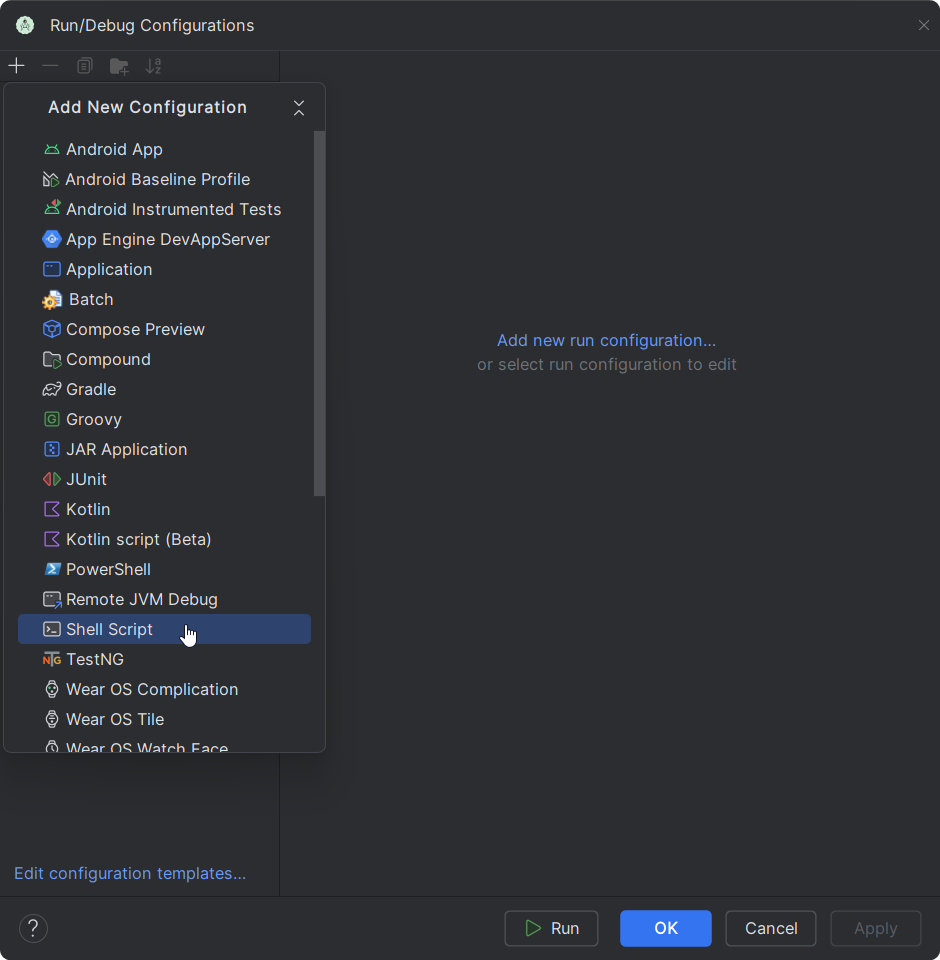
Task: Click the Compound folder icon
Action: [x=52, y=359]
